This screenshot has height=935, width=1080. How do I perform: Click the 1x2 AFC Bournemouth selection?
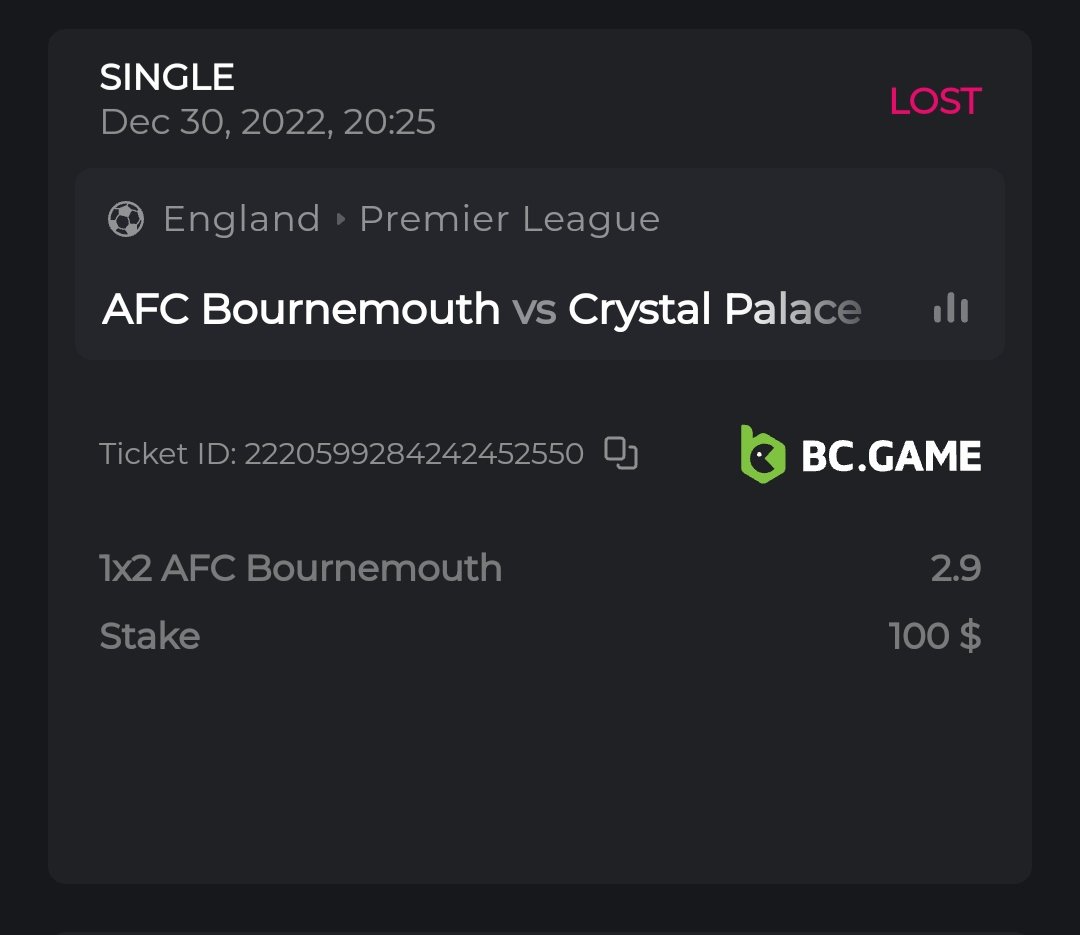(301, 568)
